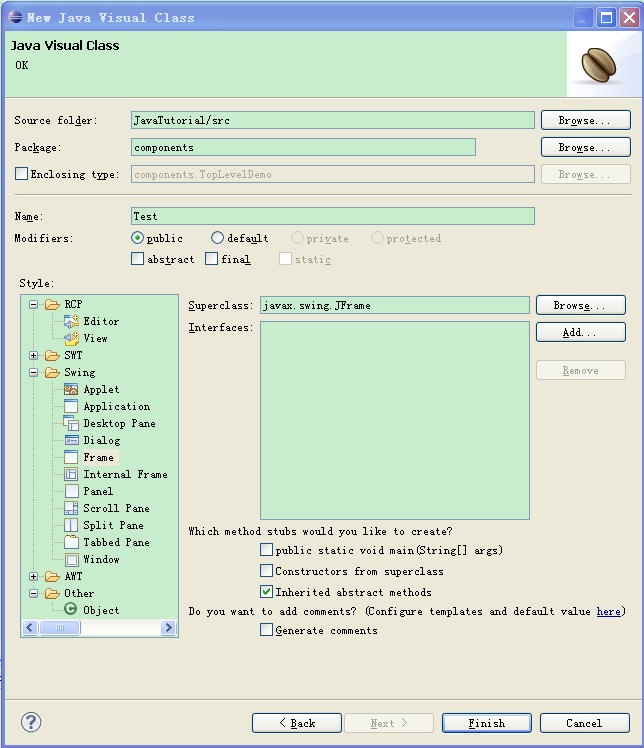Select Scroll Pane style label

[x=116, y=509]
